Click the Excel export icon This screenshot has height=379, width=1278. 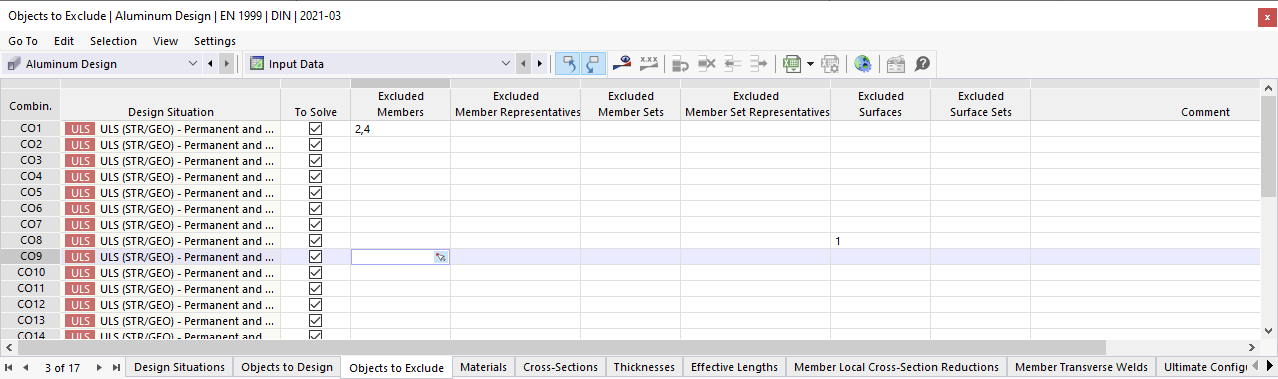pos(791,64)
